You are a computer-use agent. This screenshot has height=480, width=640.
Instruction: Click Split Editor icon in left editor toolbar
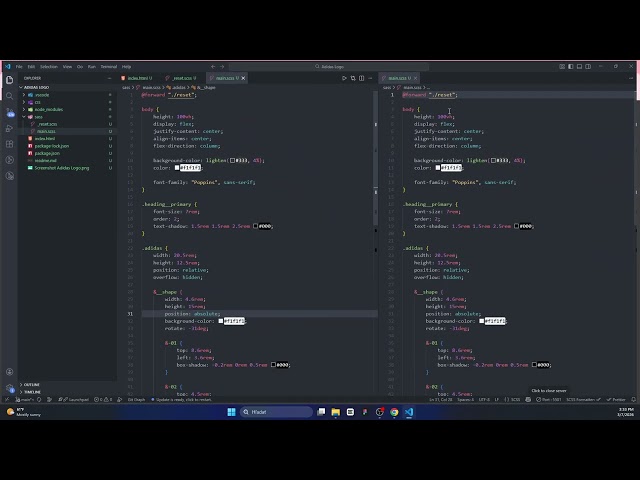click(362, 78)
